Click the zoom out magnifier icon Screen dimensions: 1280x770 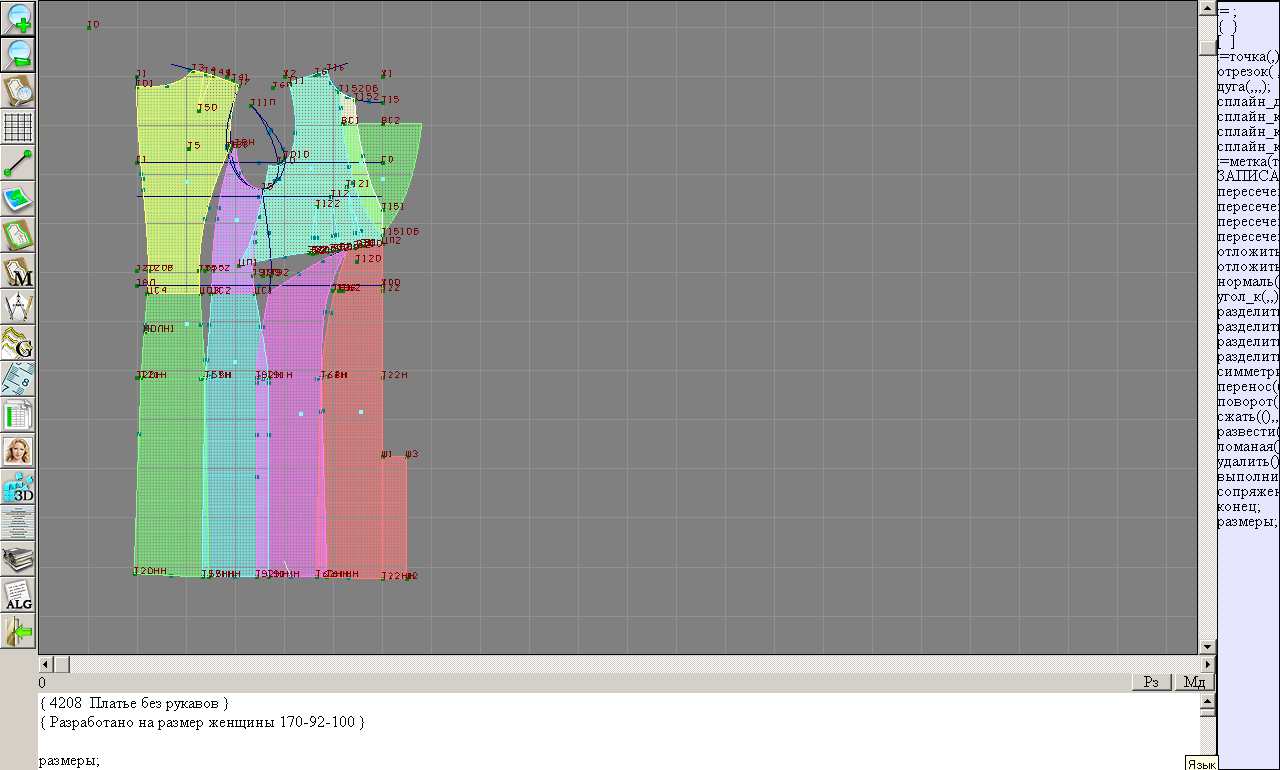(x=19, y=54)
